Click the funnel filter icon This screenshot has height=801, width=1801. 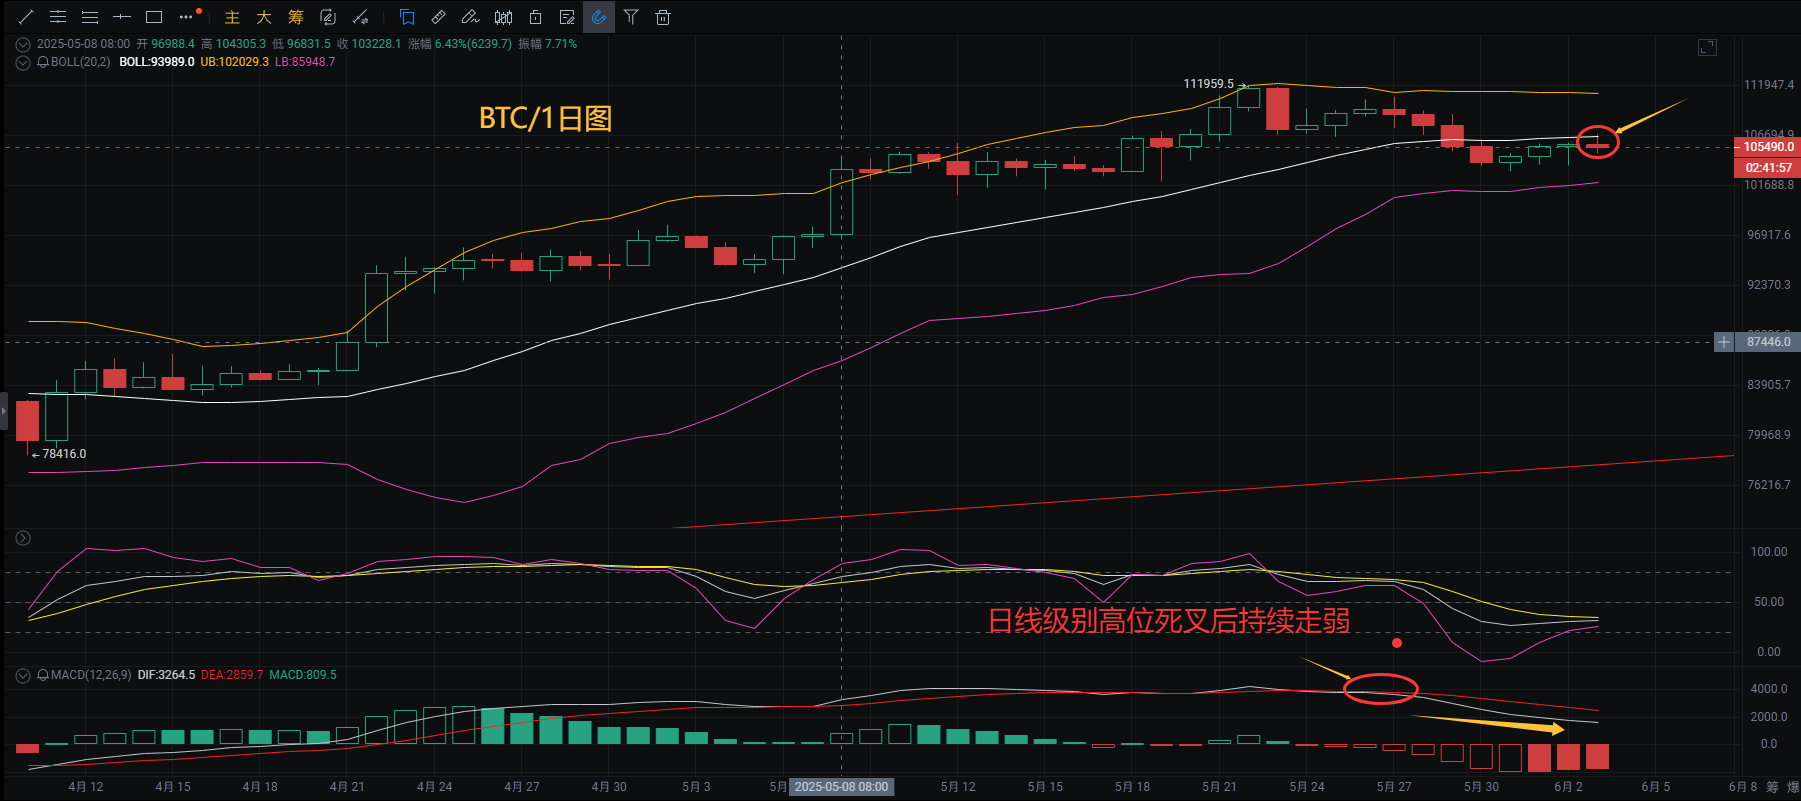631,17
